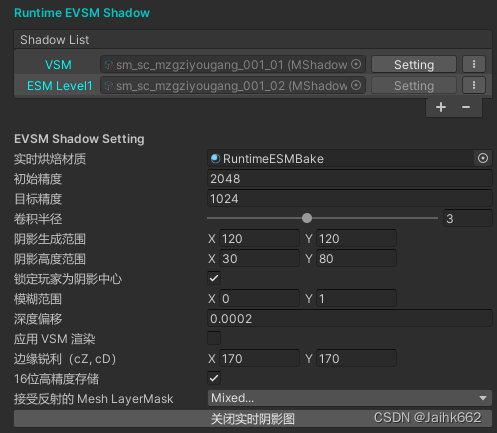Viewport: 497px width, 433px height.
Task: Click 阴影生成范围 label
Action: [50, 239]
